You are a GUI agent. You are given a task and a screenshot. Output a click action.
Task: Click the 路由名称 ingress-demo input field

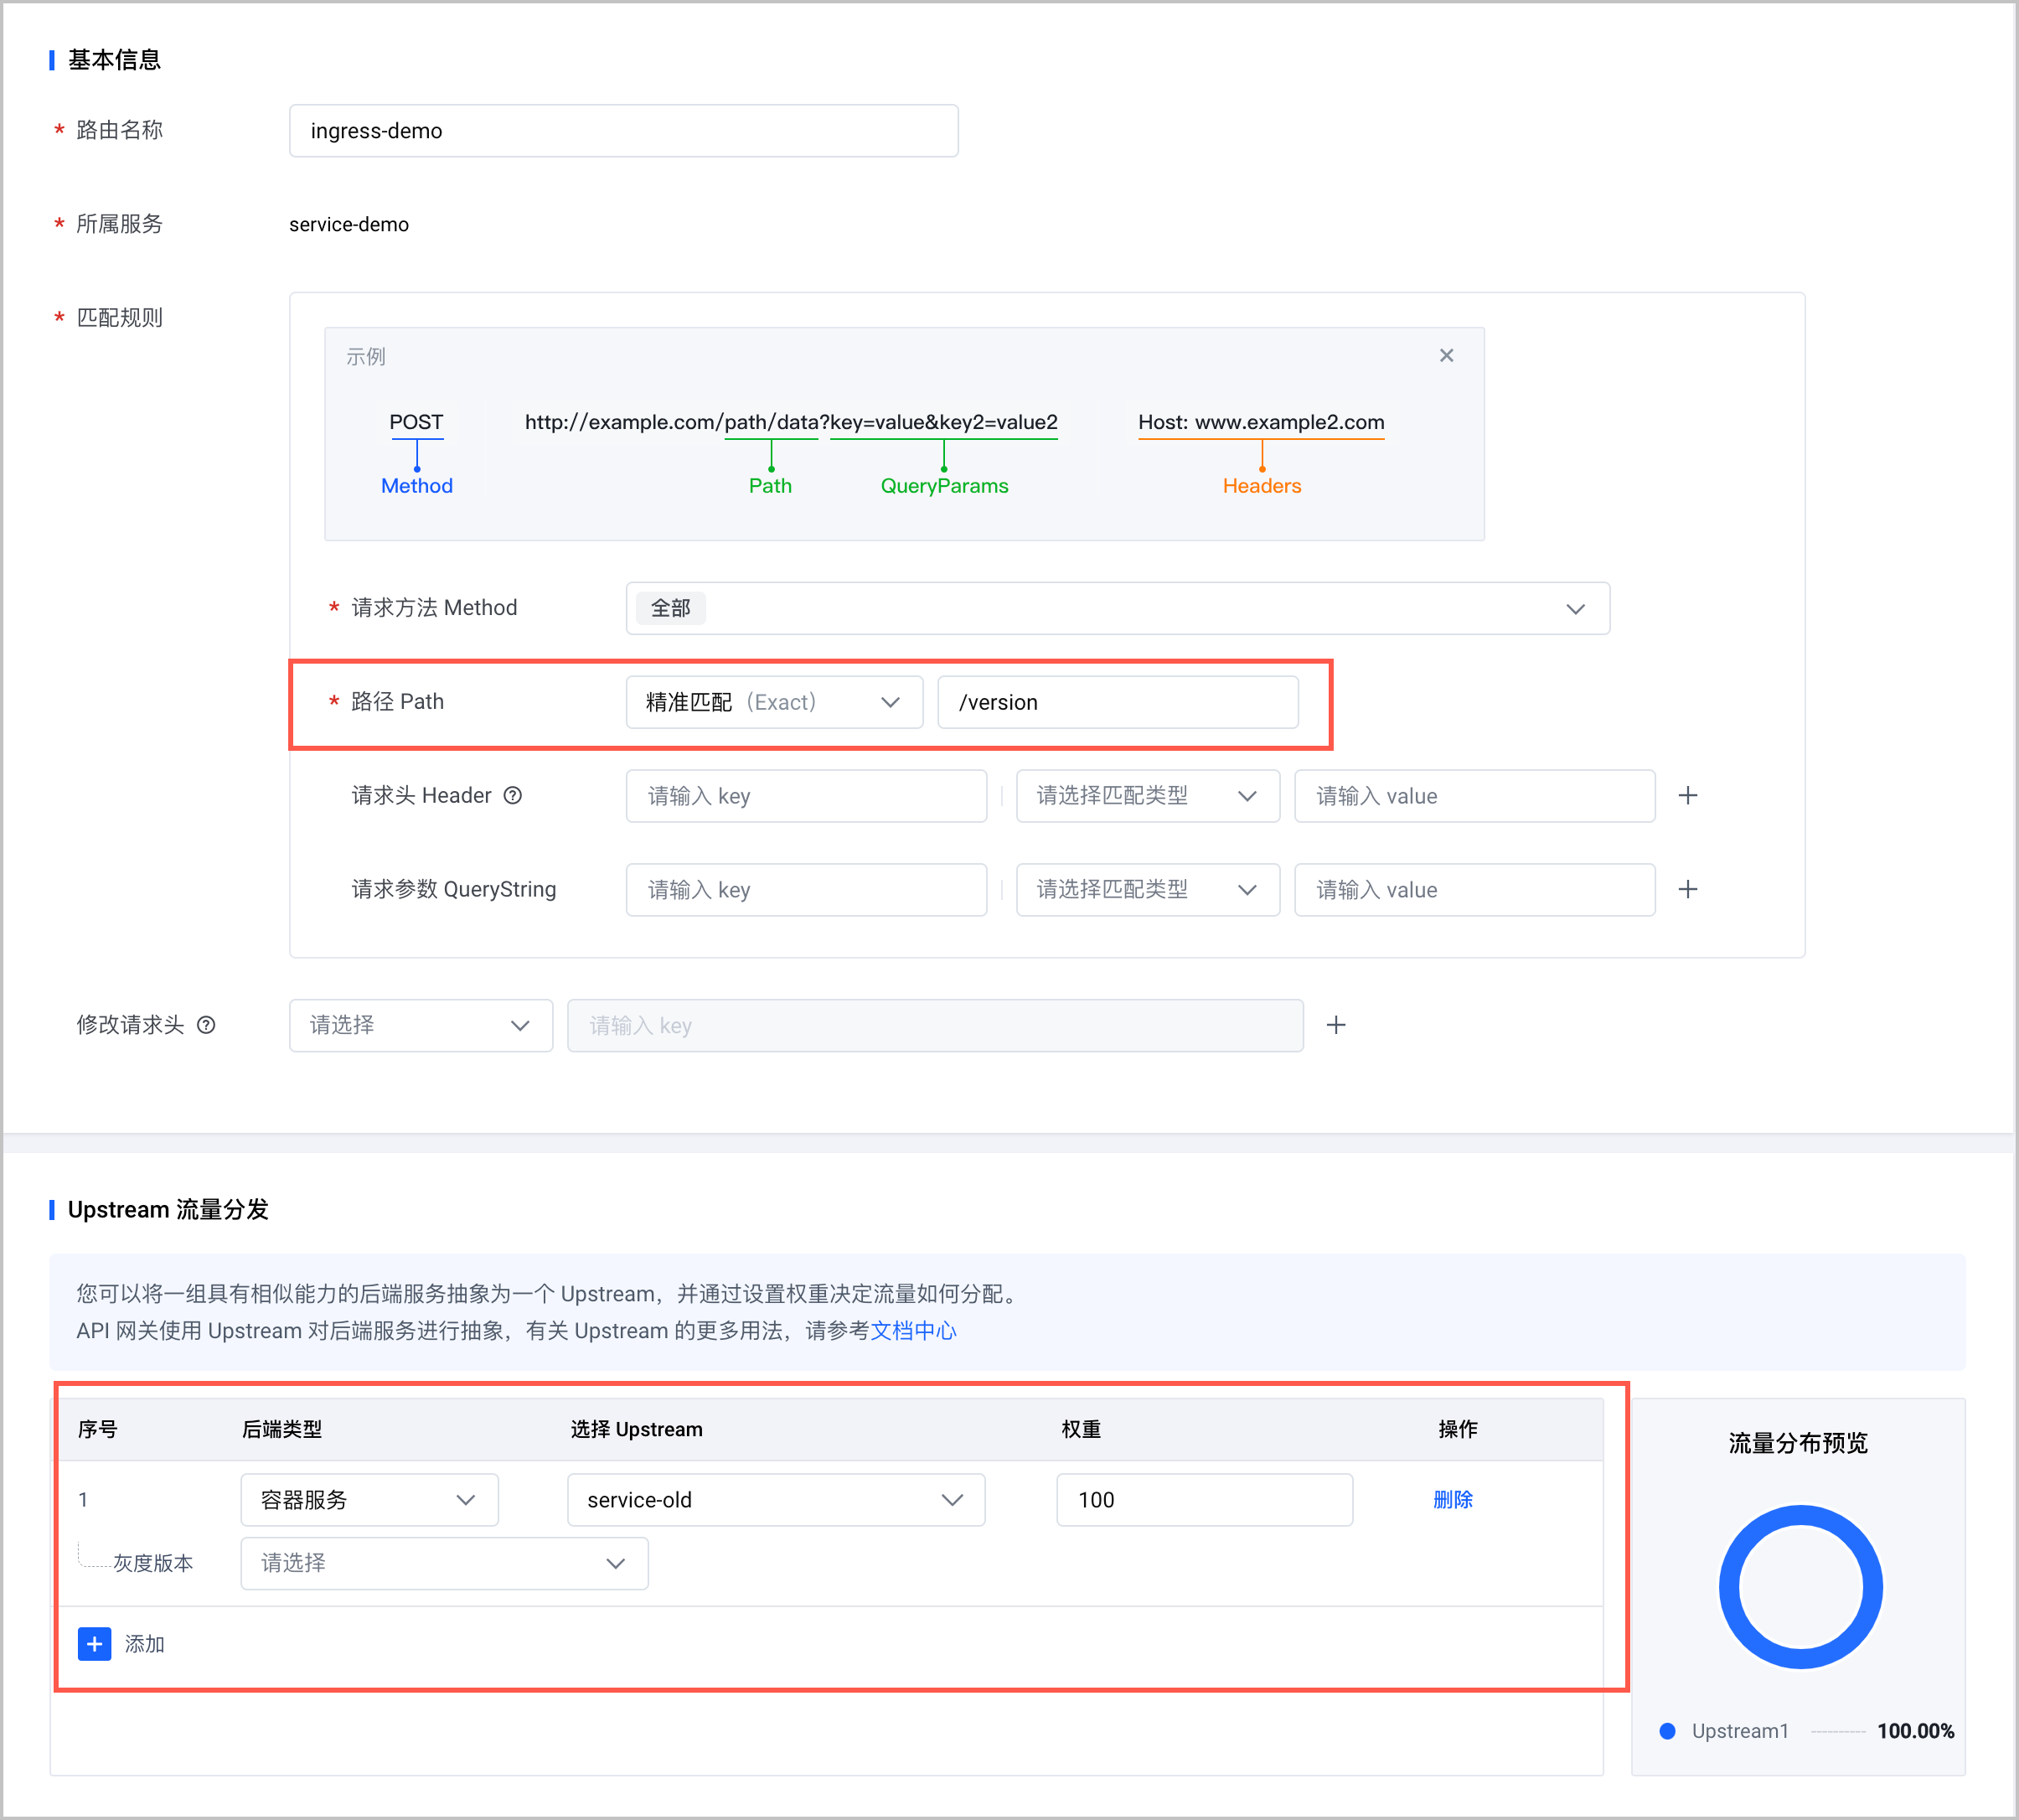[623, 131]
